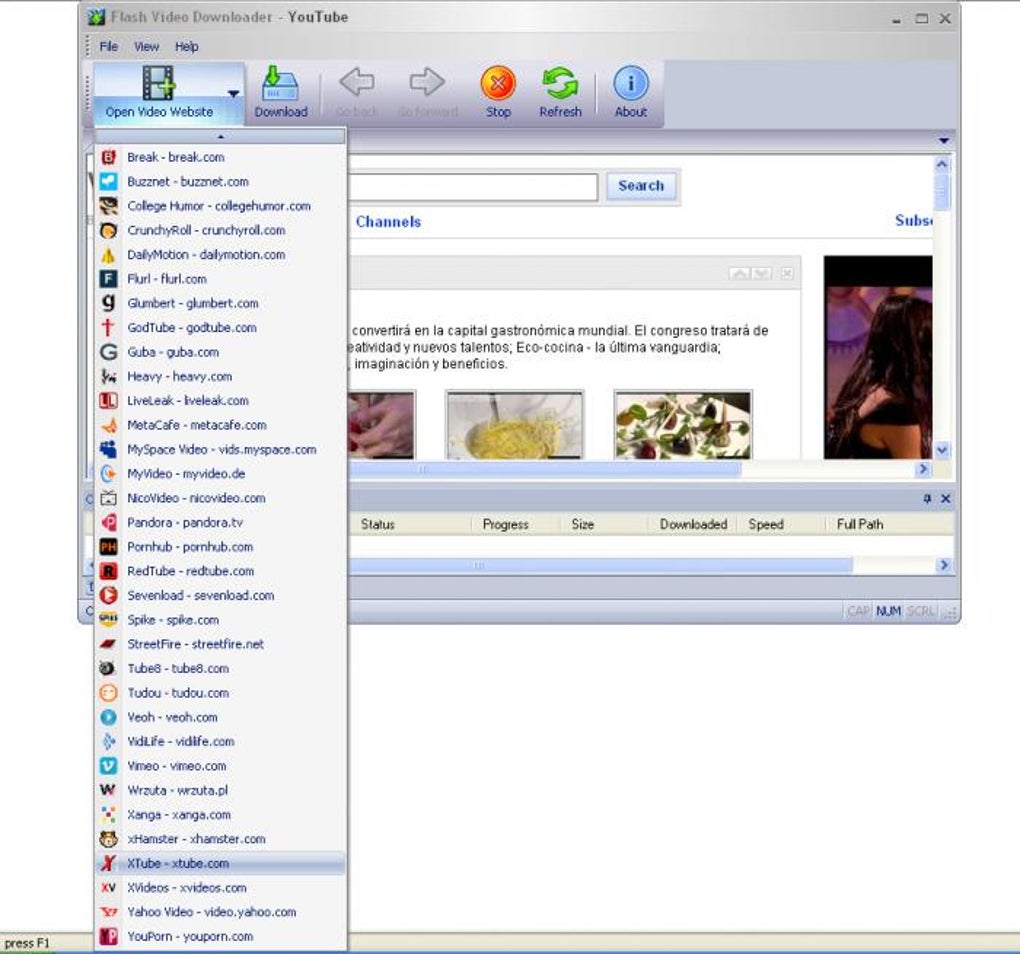Pin the download list panel
Image resolution: width=1020 pixels, height=954 pixels.
click(927, 499)
